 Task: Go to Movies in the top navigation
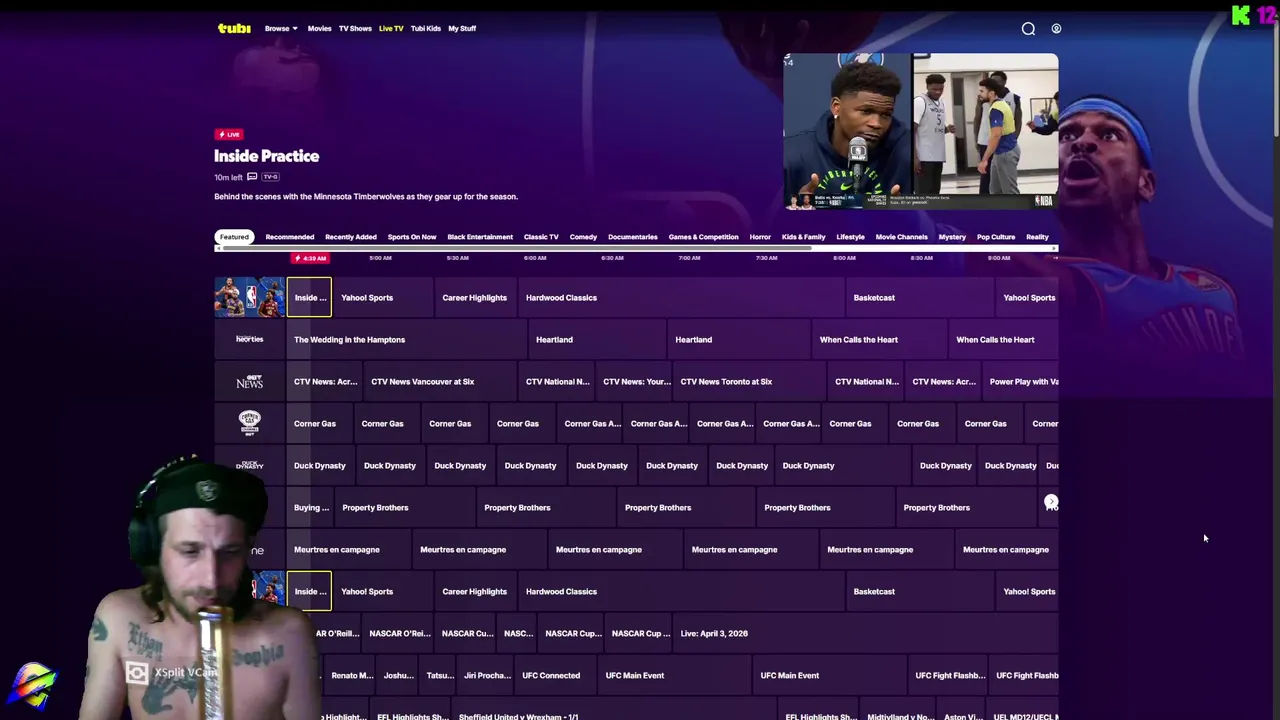point(319,28)
